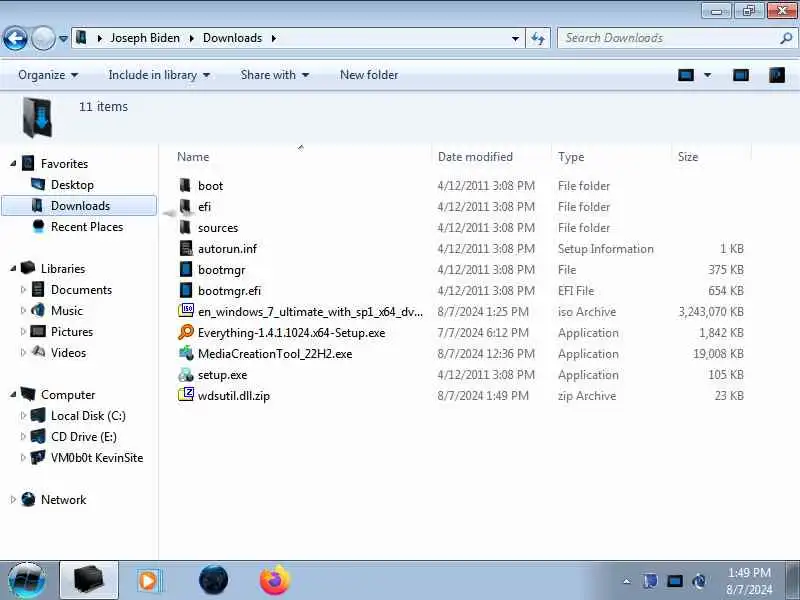Select the Everything-1.4.1.1024.x64-Setup.exe icon
The height and width of the screenshot is (600, 800).
click(x=186, y=332)
